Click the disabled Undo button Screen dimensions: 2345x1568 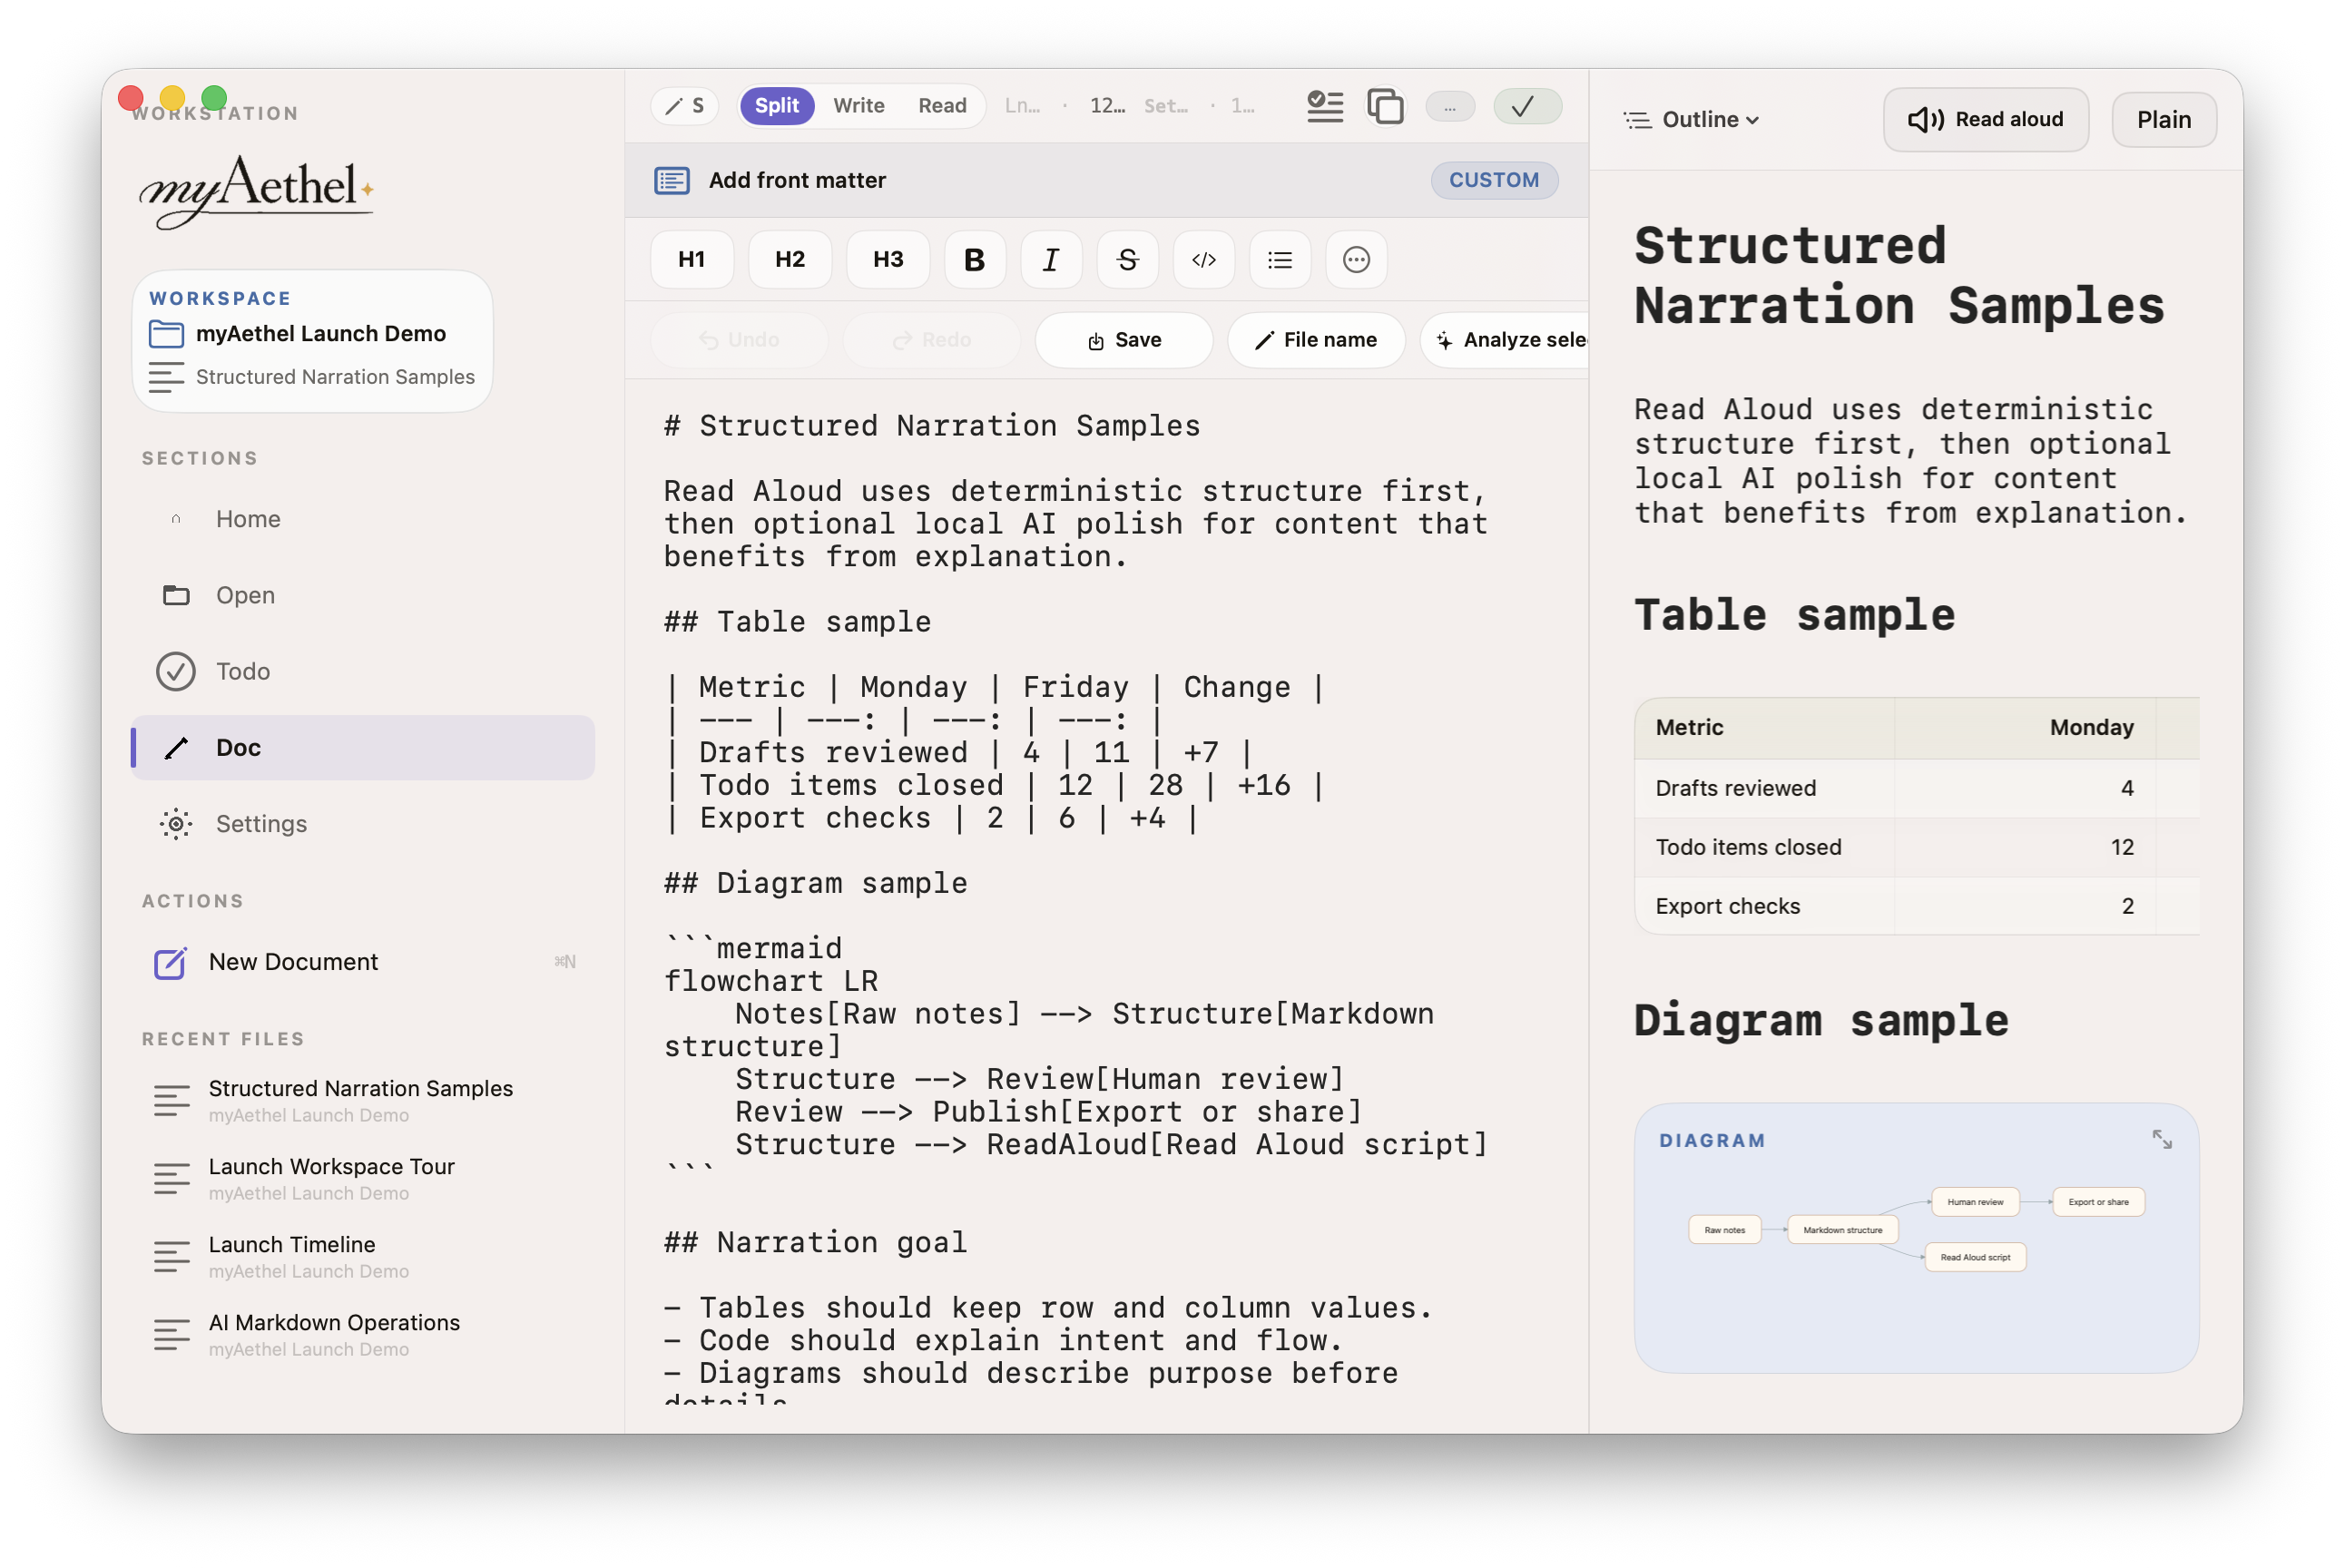pos(739,340)
